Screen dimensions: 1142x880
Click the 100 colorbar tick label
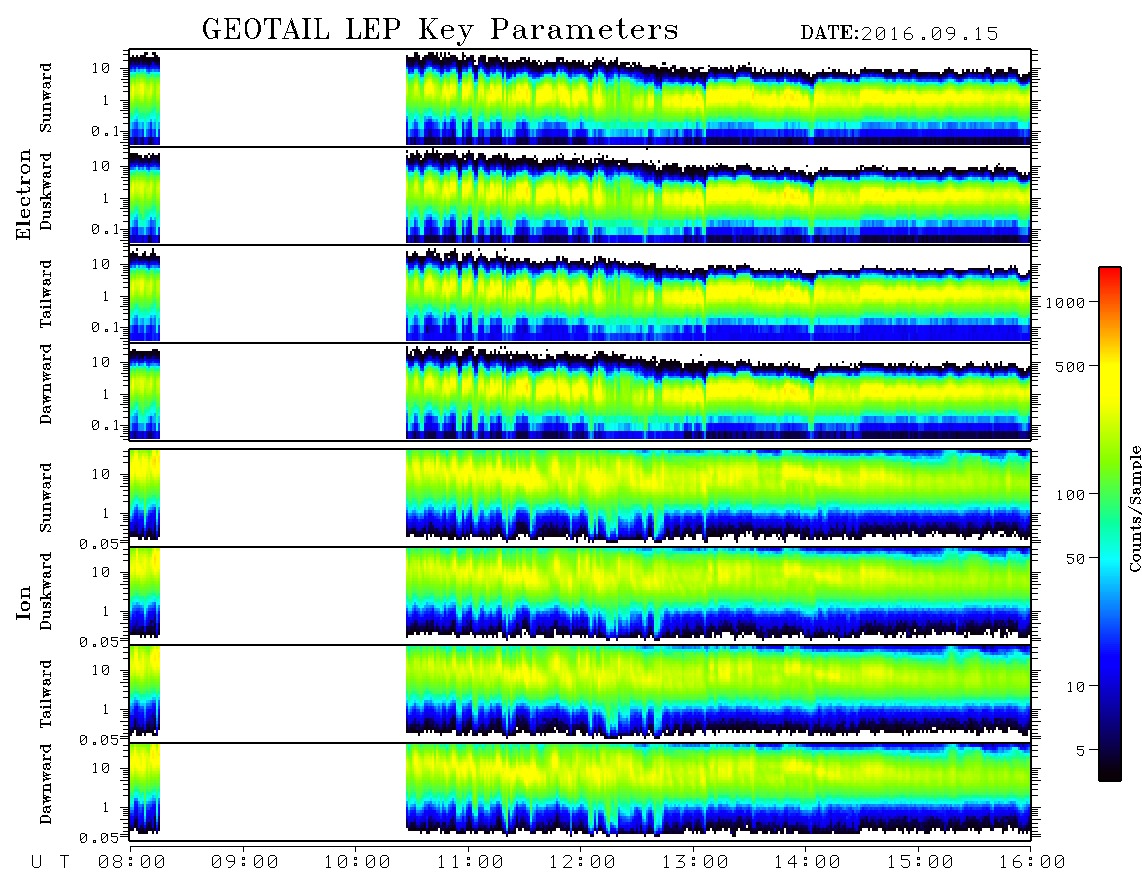click(x=1070, y=495)
